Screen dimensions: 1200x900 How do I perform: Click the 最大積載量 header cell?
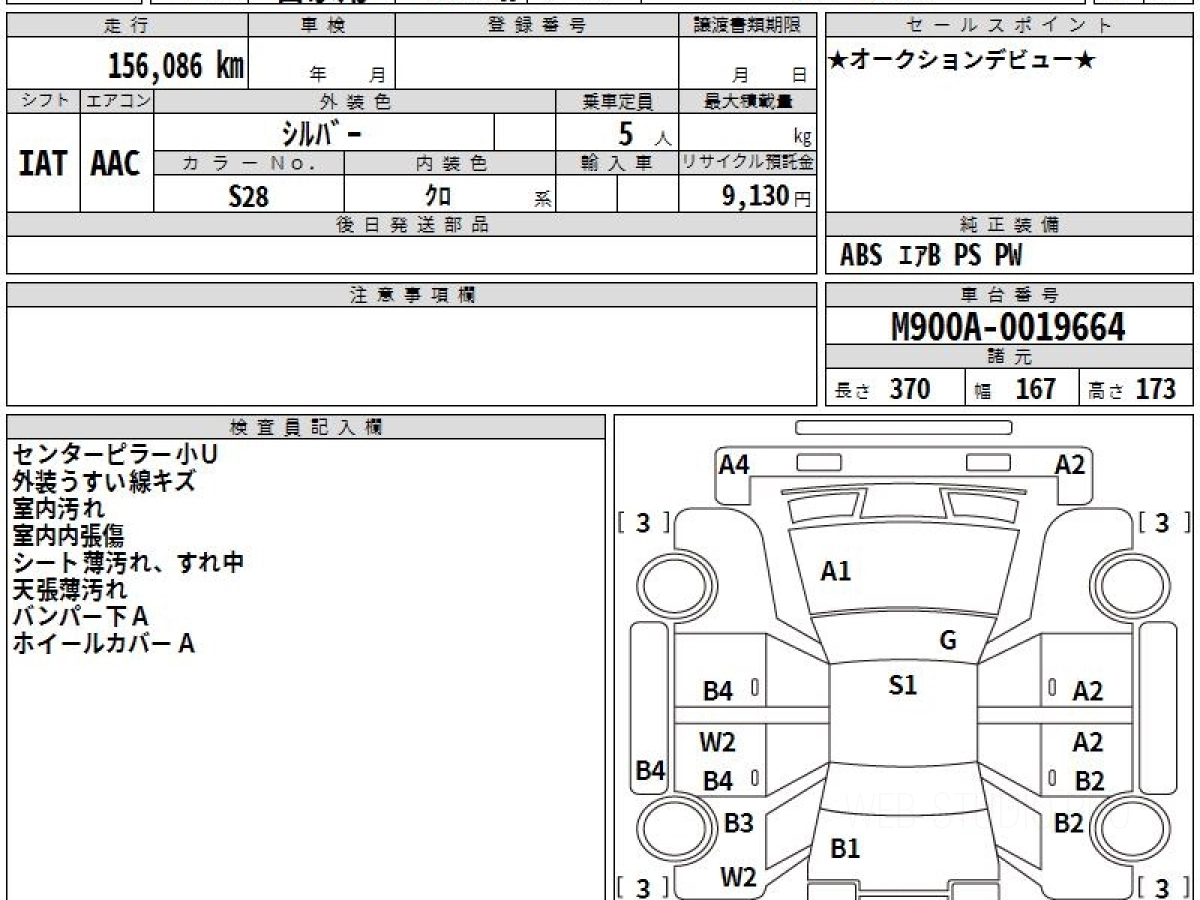pyautogui.click(x=747, y=101)
